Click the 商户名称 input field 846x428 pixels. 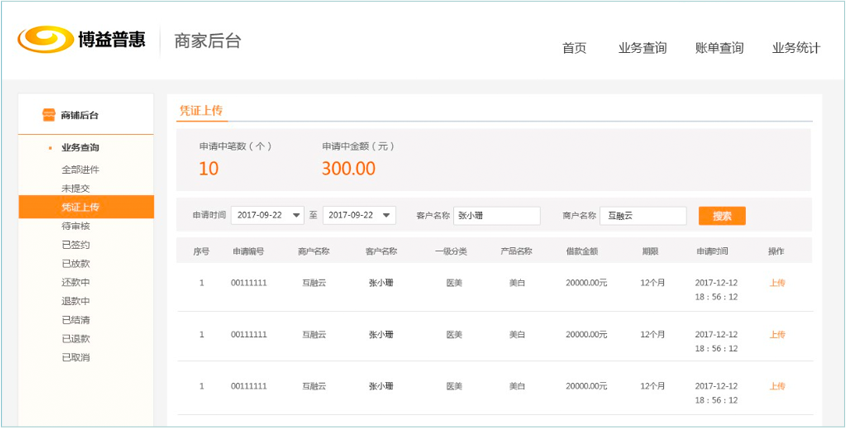[643, 216]
